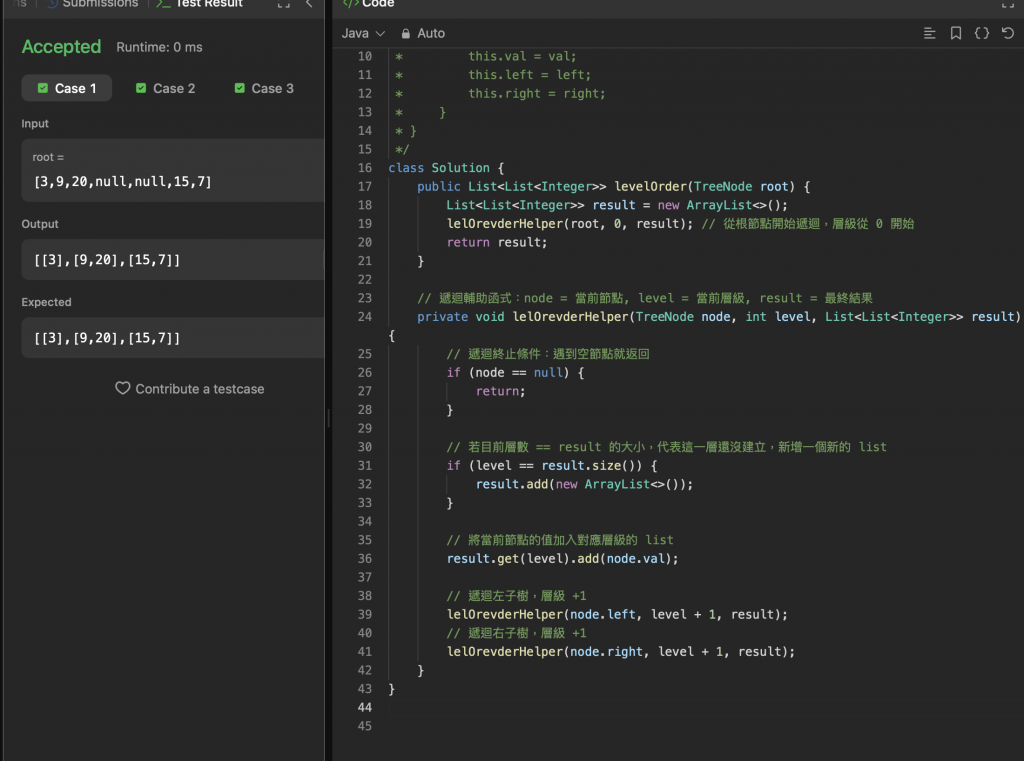Click the root input value field
Image resolution: width=1024 pixels, height=761 pixels.
[173, 170]
